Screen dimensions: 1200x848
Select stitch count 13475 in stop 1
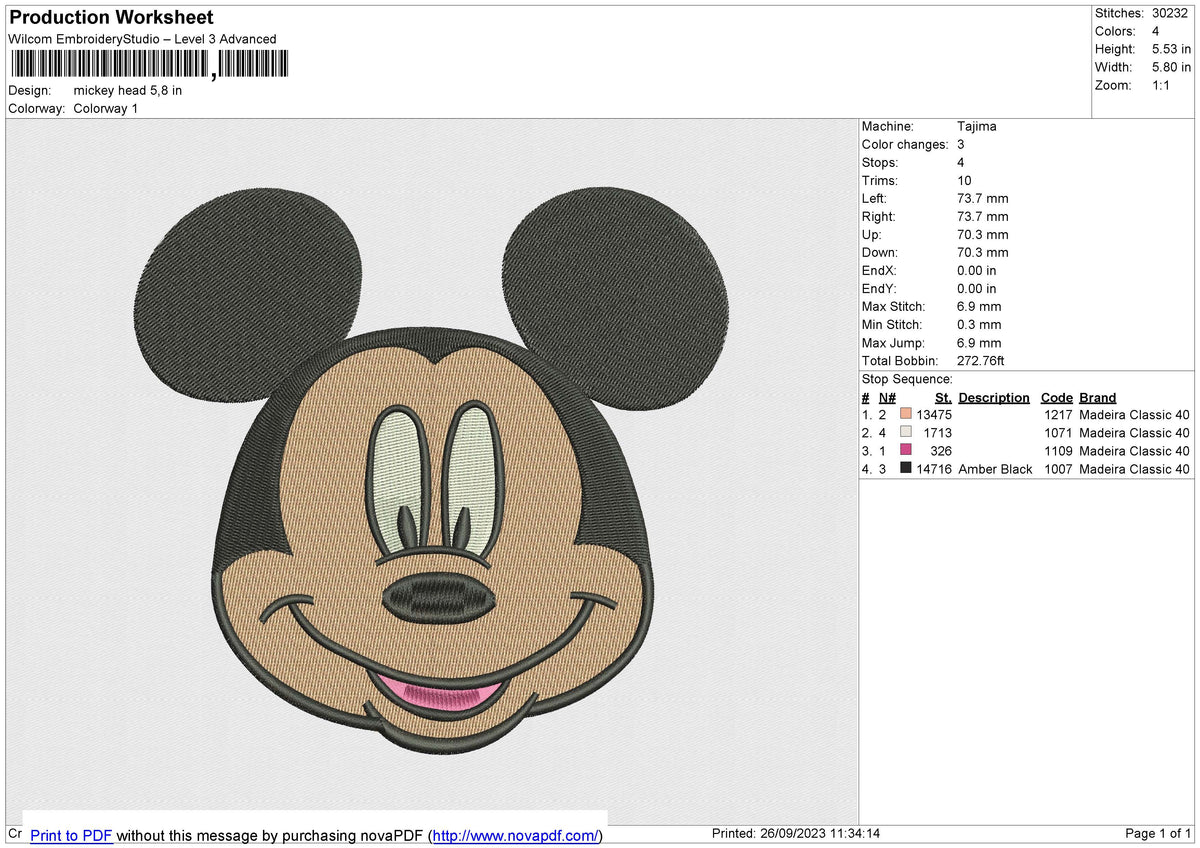934,414
